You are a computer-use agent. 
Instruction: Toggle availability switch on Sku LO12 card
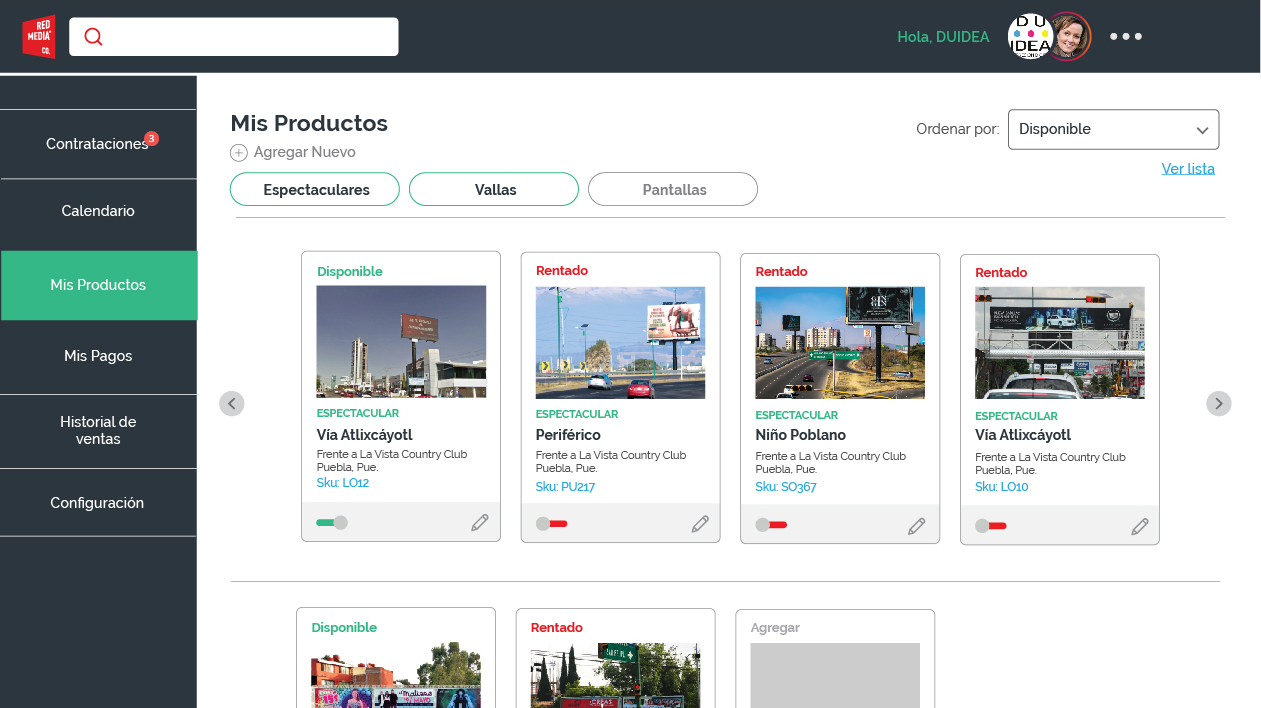[331, 523]
